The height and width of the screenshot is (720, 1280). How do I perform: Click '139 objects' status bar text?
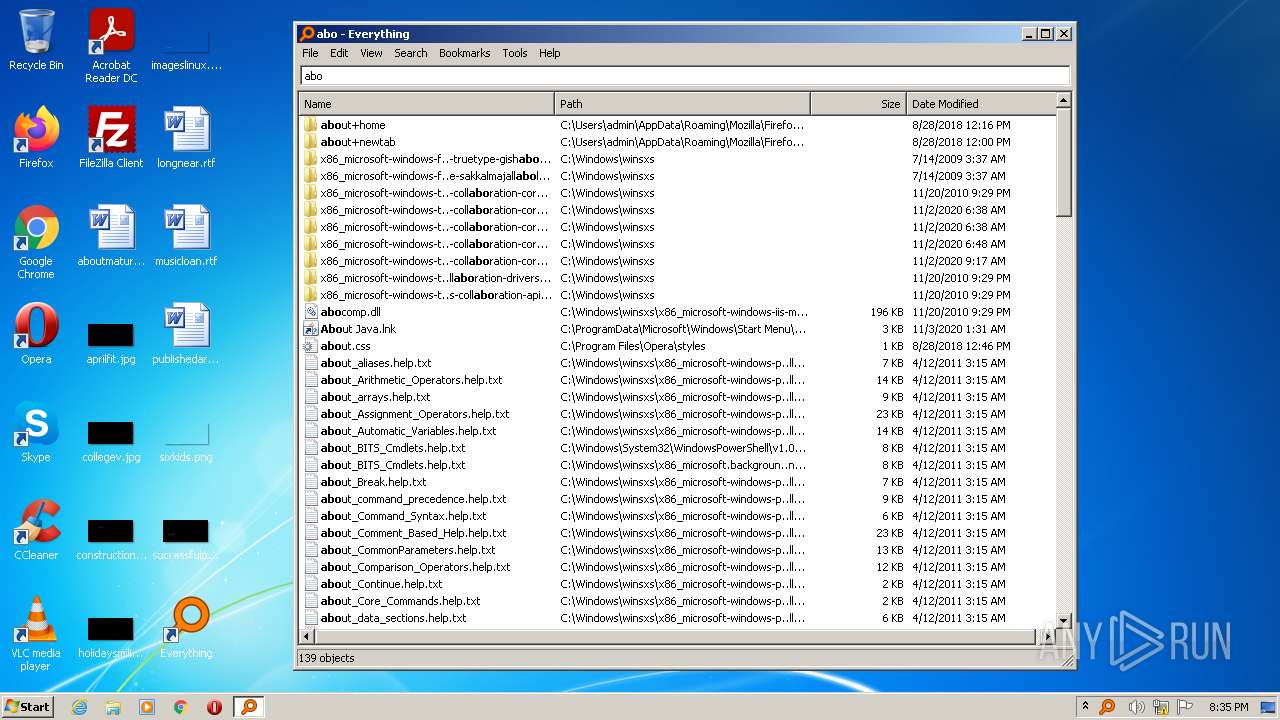pyautogui.click(x=326, y=658)
